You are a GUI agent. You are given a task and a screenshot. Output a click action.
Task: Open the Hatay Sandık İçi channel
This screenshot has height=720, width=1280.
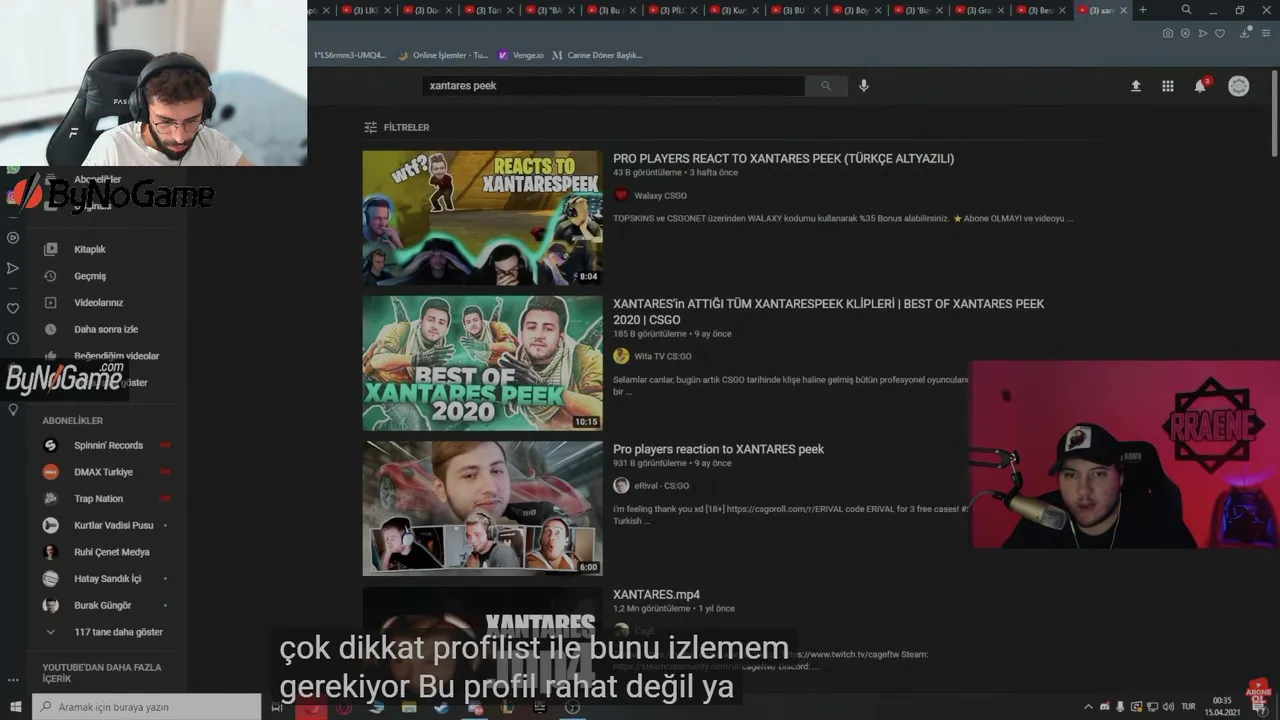[108, 579]
